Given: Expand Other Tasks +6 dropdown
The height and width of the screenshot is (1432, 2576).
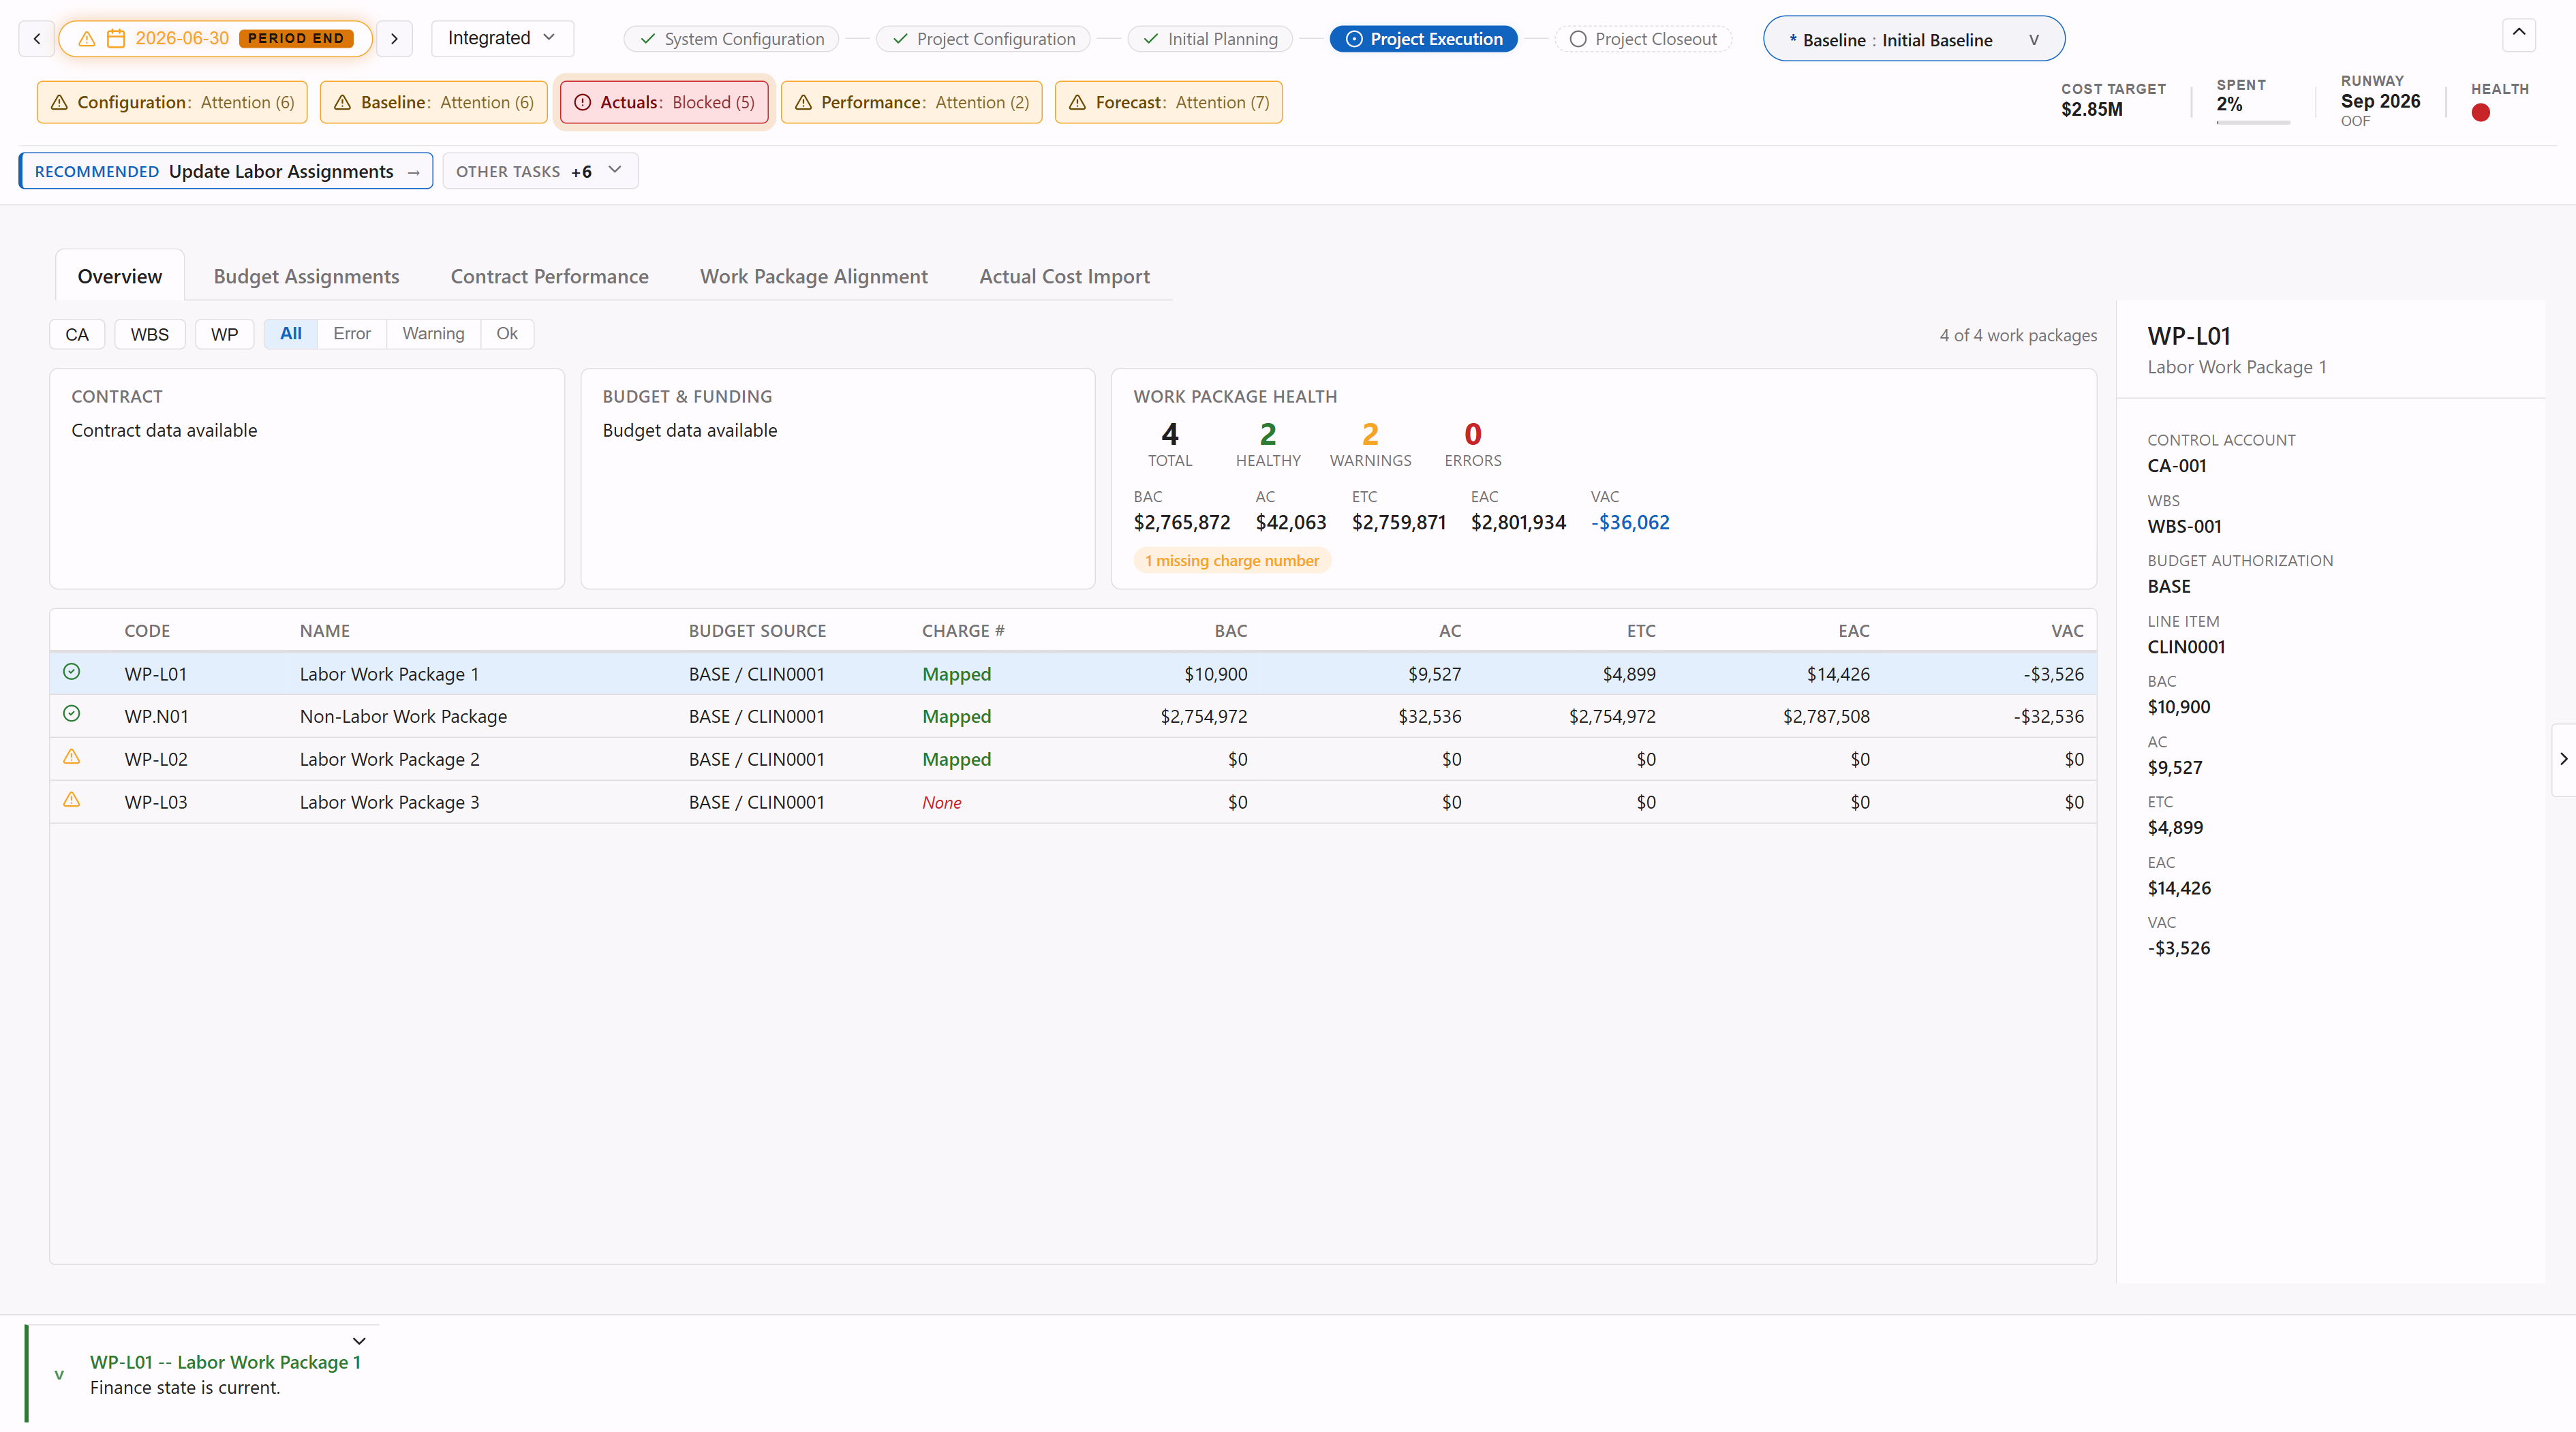Looking at the screenshot, I should click(x=540, y=171).
